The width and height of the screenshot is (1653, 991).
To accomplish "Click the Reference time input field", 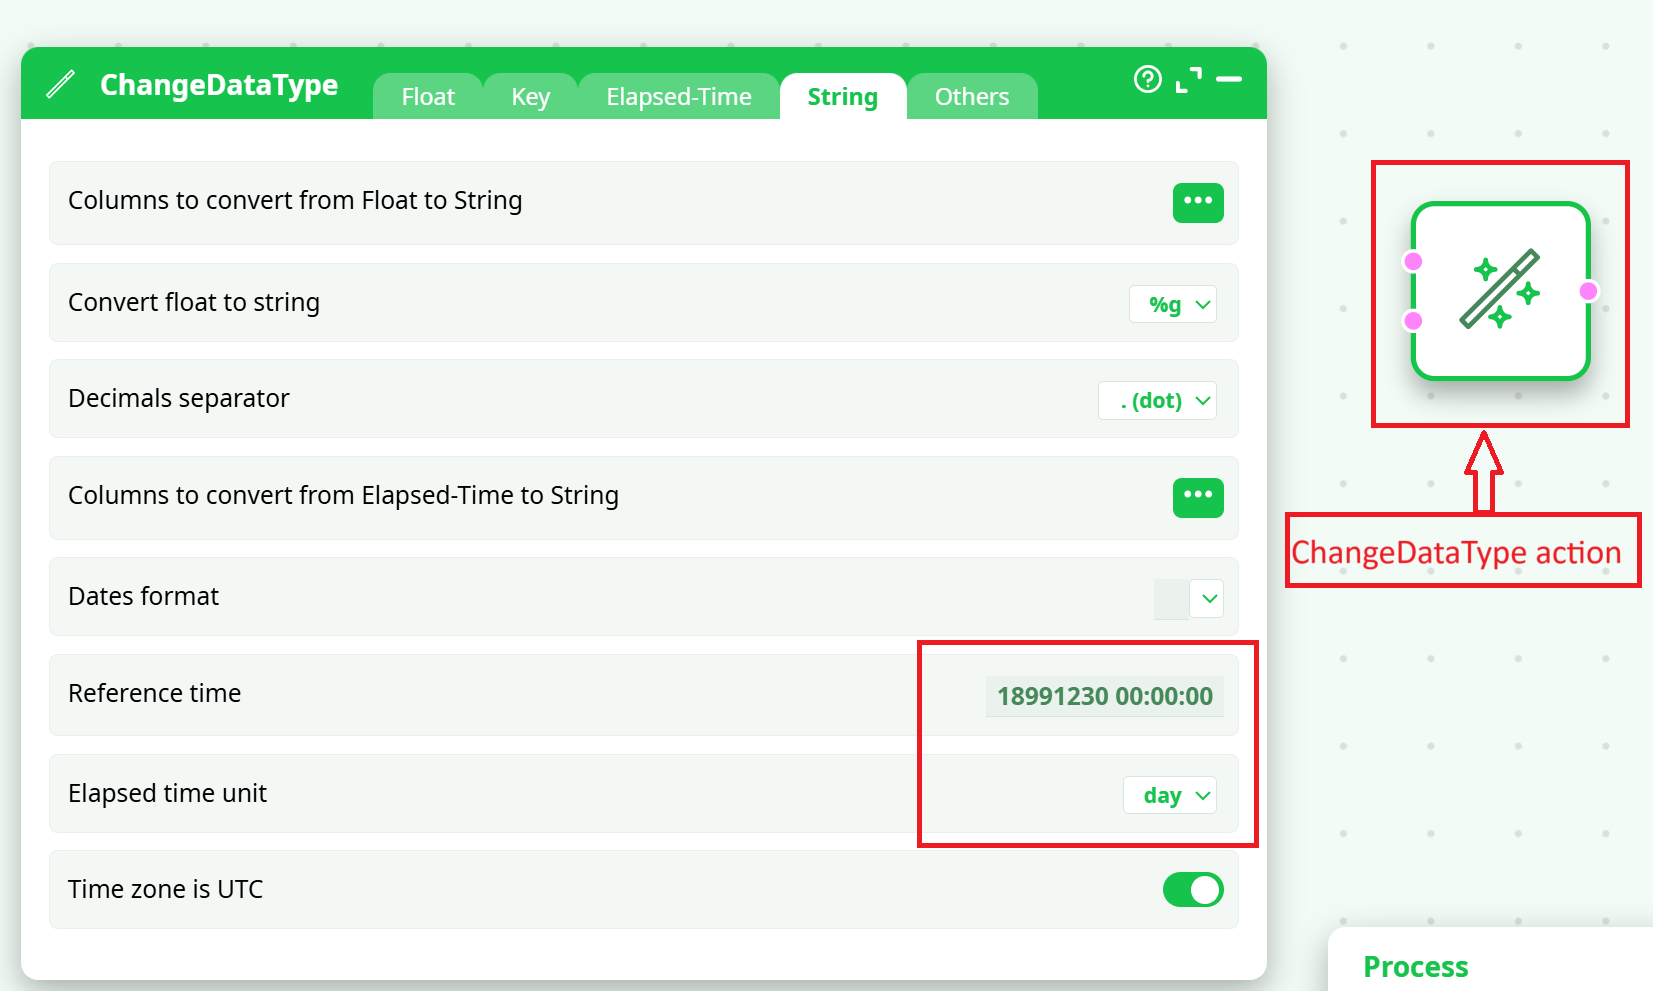I will click(1104, 696).
